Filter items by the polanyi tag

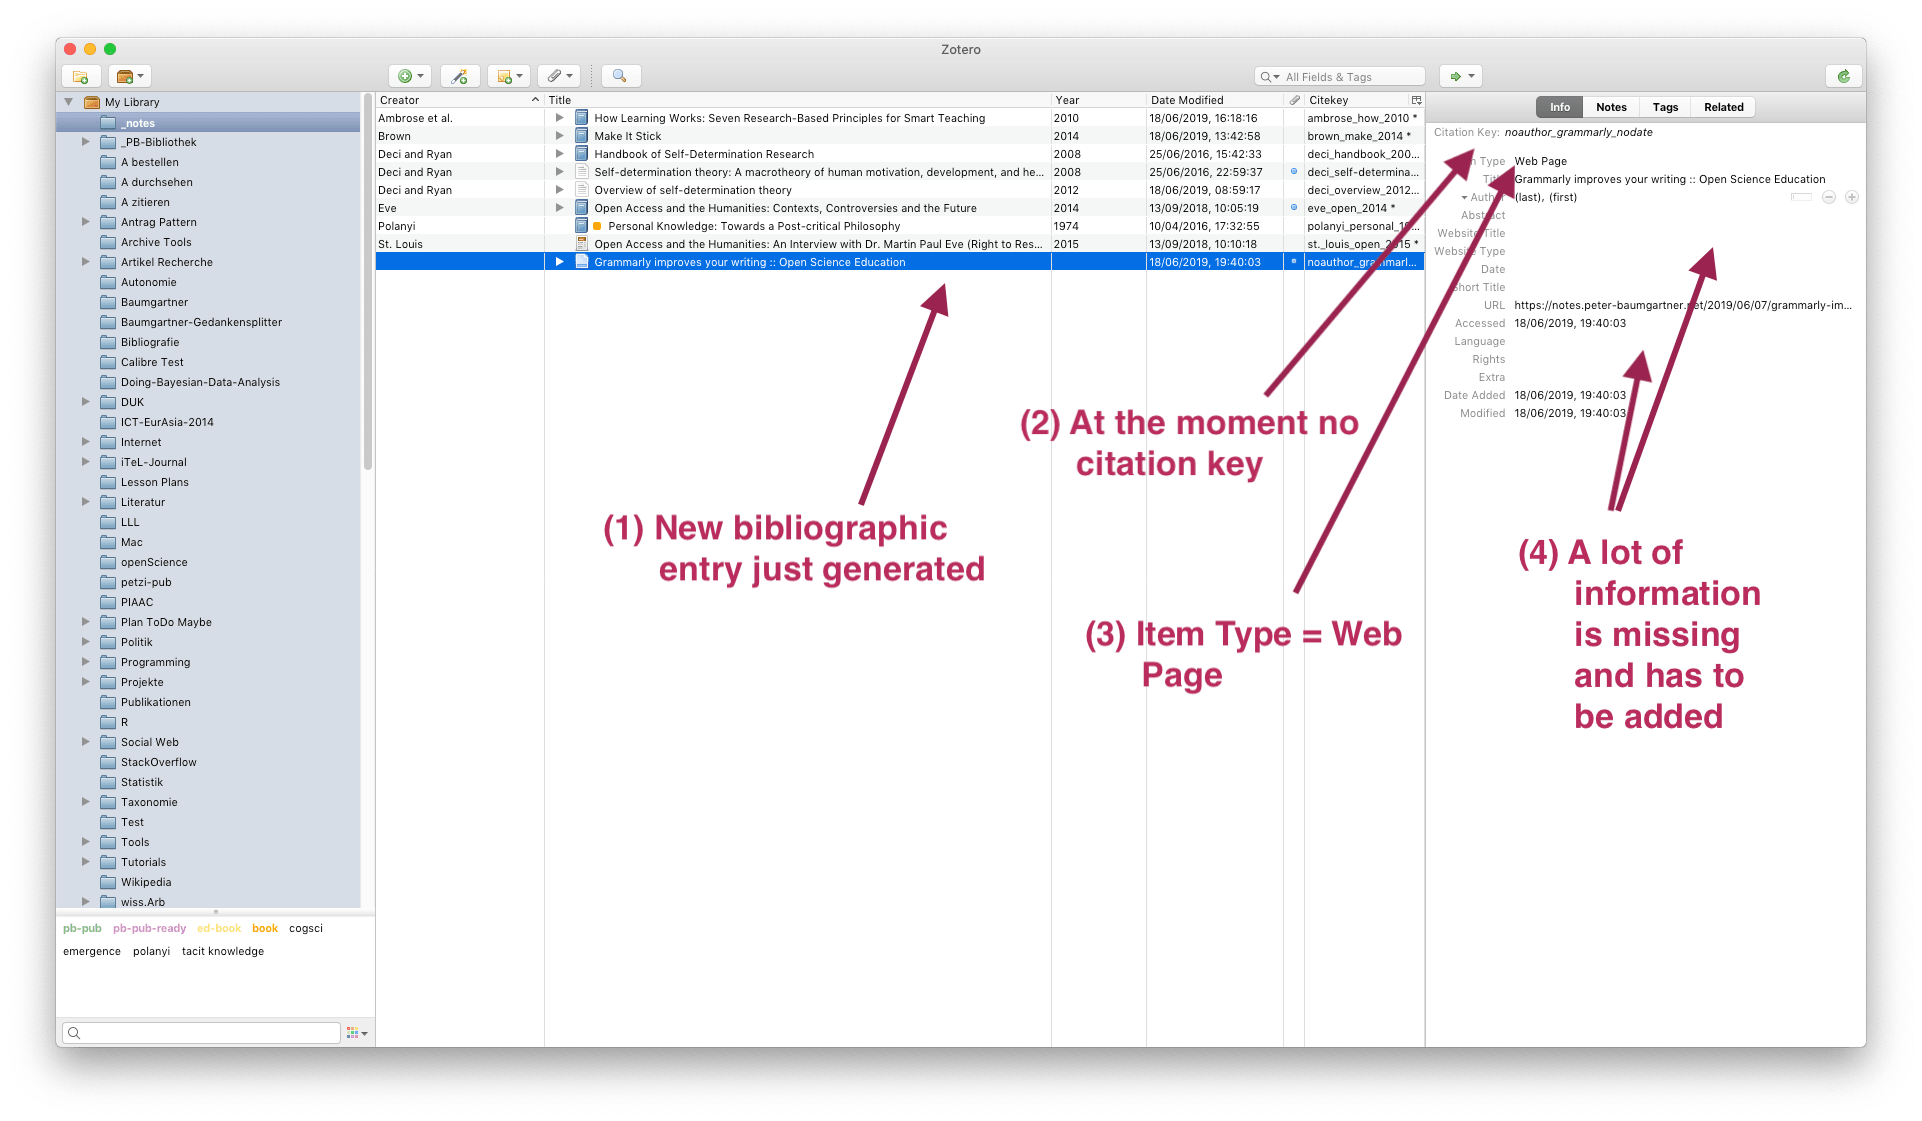151,951
